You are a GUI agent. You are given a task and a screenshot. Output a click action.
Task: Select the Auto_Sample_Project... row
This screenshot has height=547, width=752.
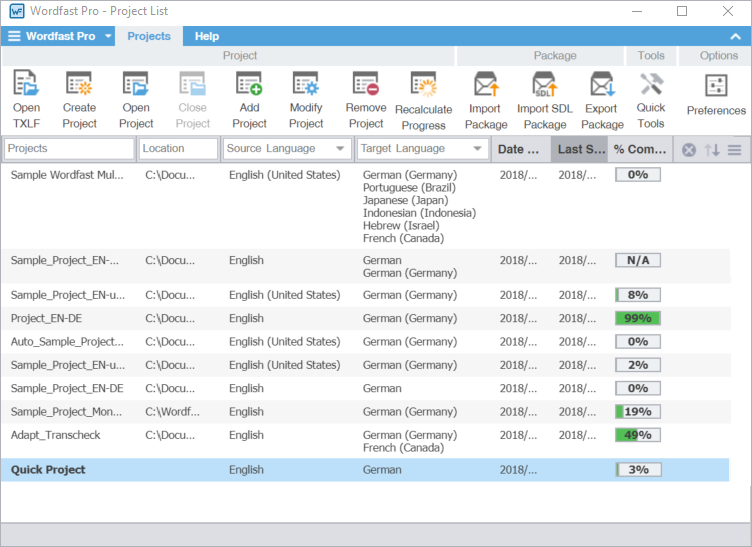365,342
